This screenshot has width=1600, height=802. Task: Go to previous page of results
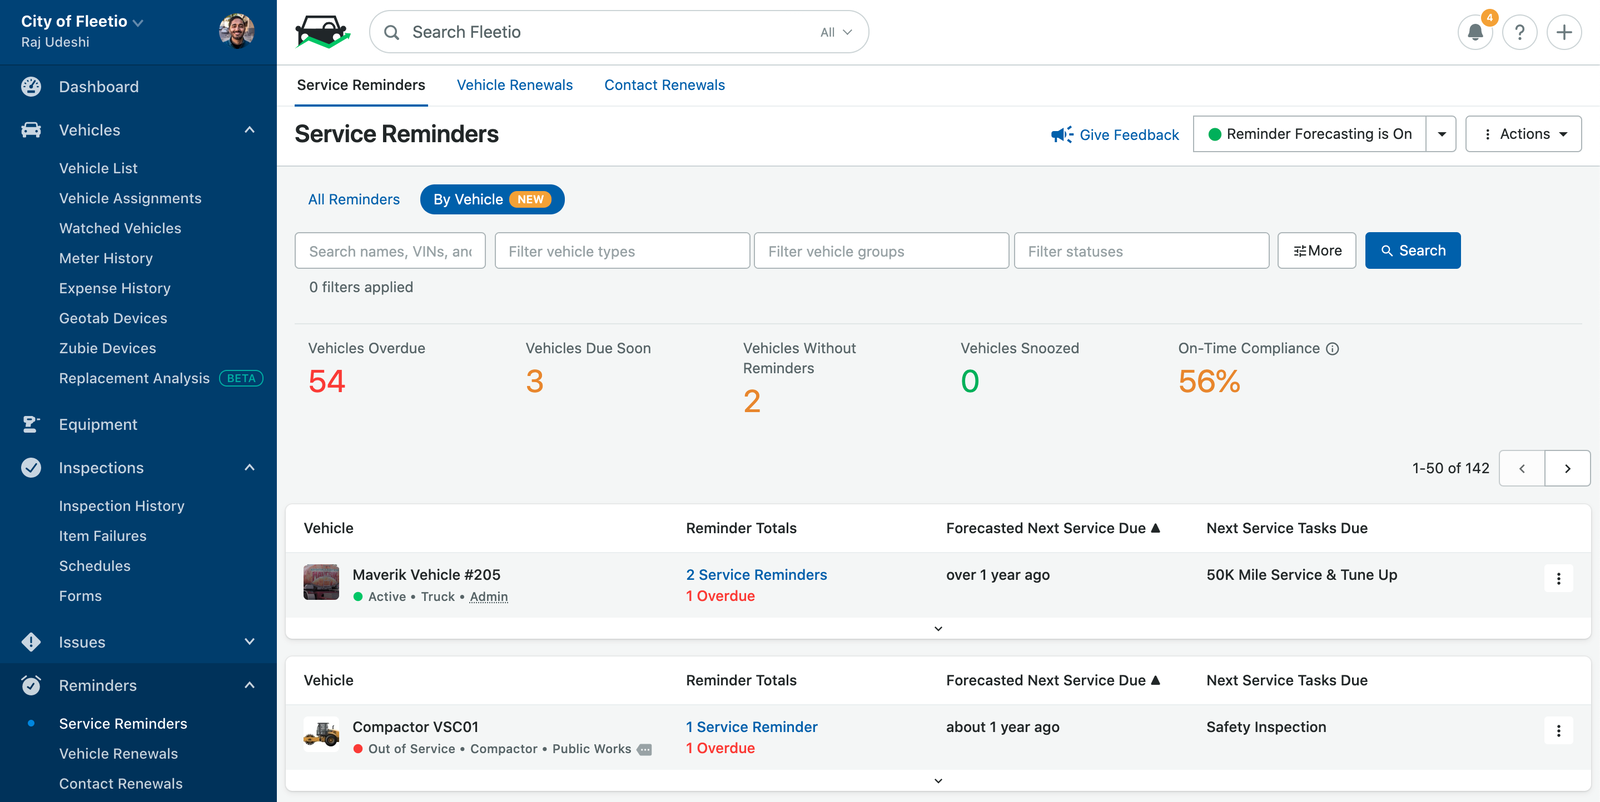tap(1522, 468)
